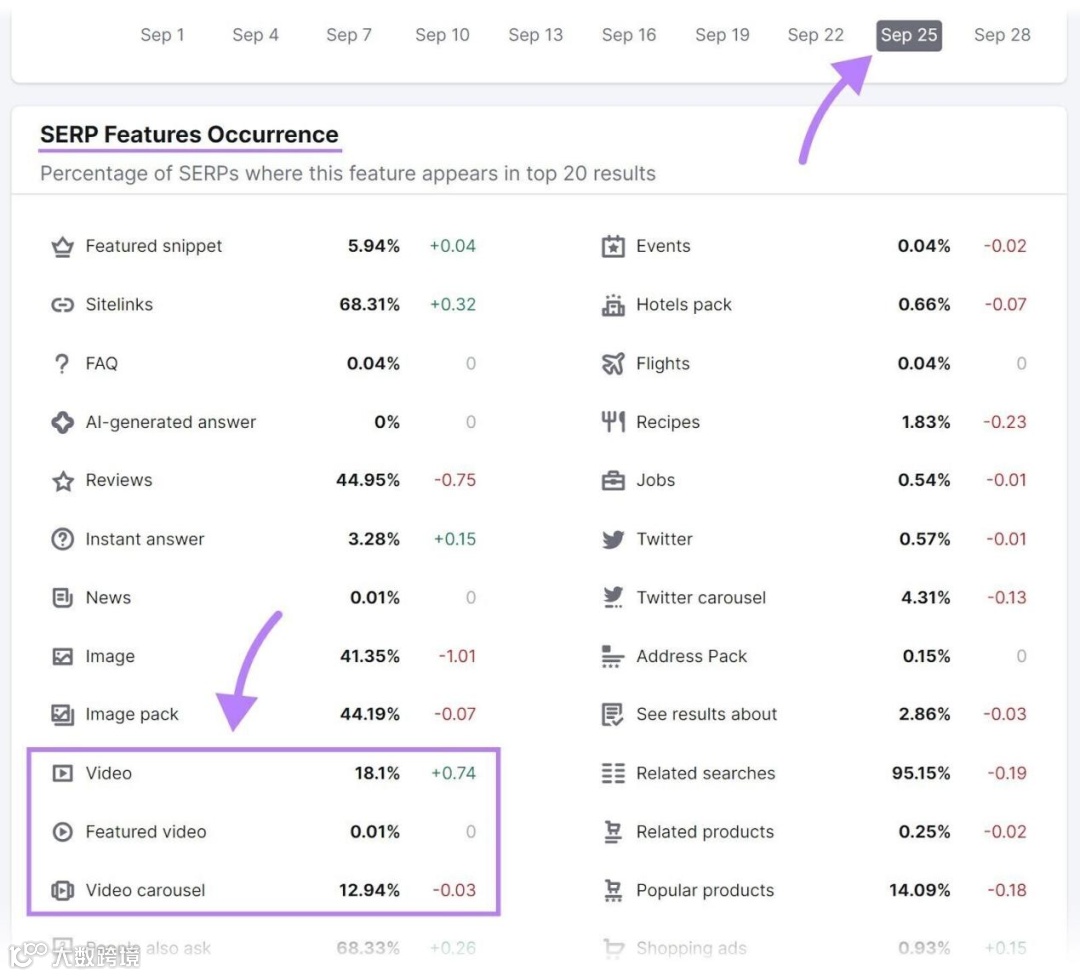The image size is (1080, 976).
Task: Click the Video play icon
Action: (x=63, y=773)
